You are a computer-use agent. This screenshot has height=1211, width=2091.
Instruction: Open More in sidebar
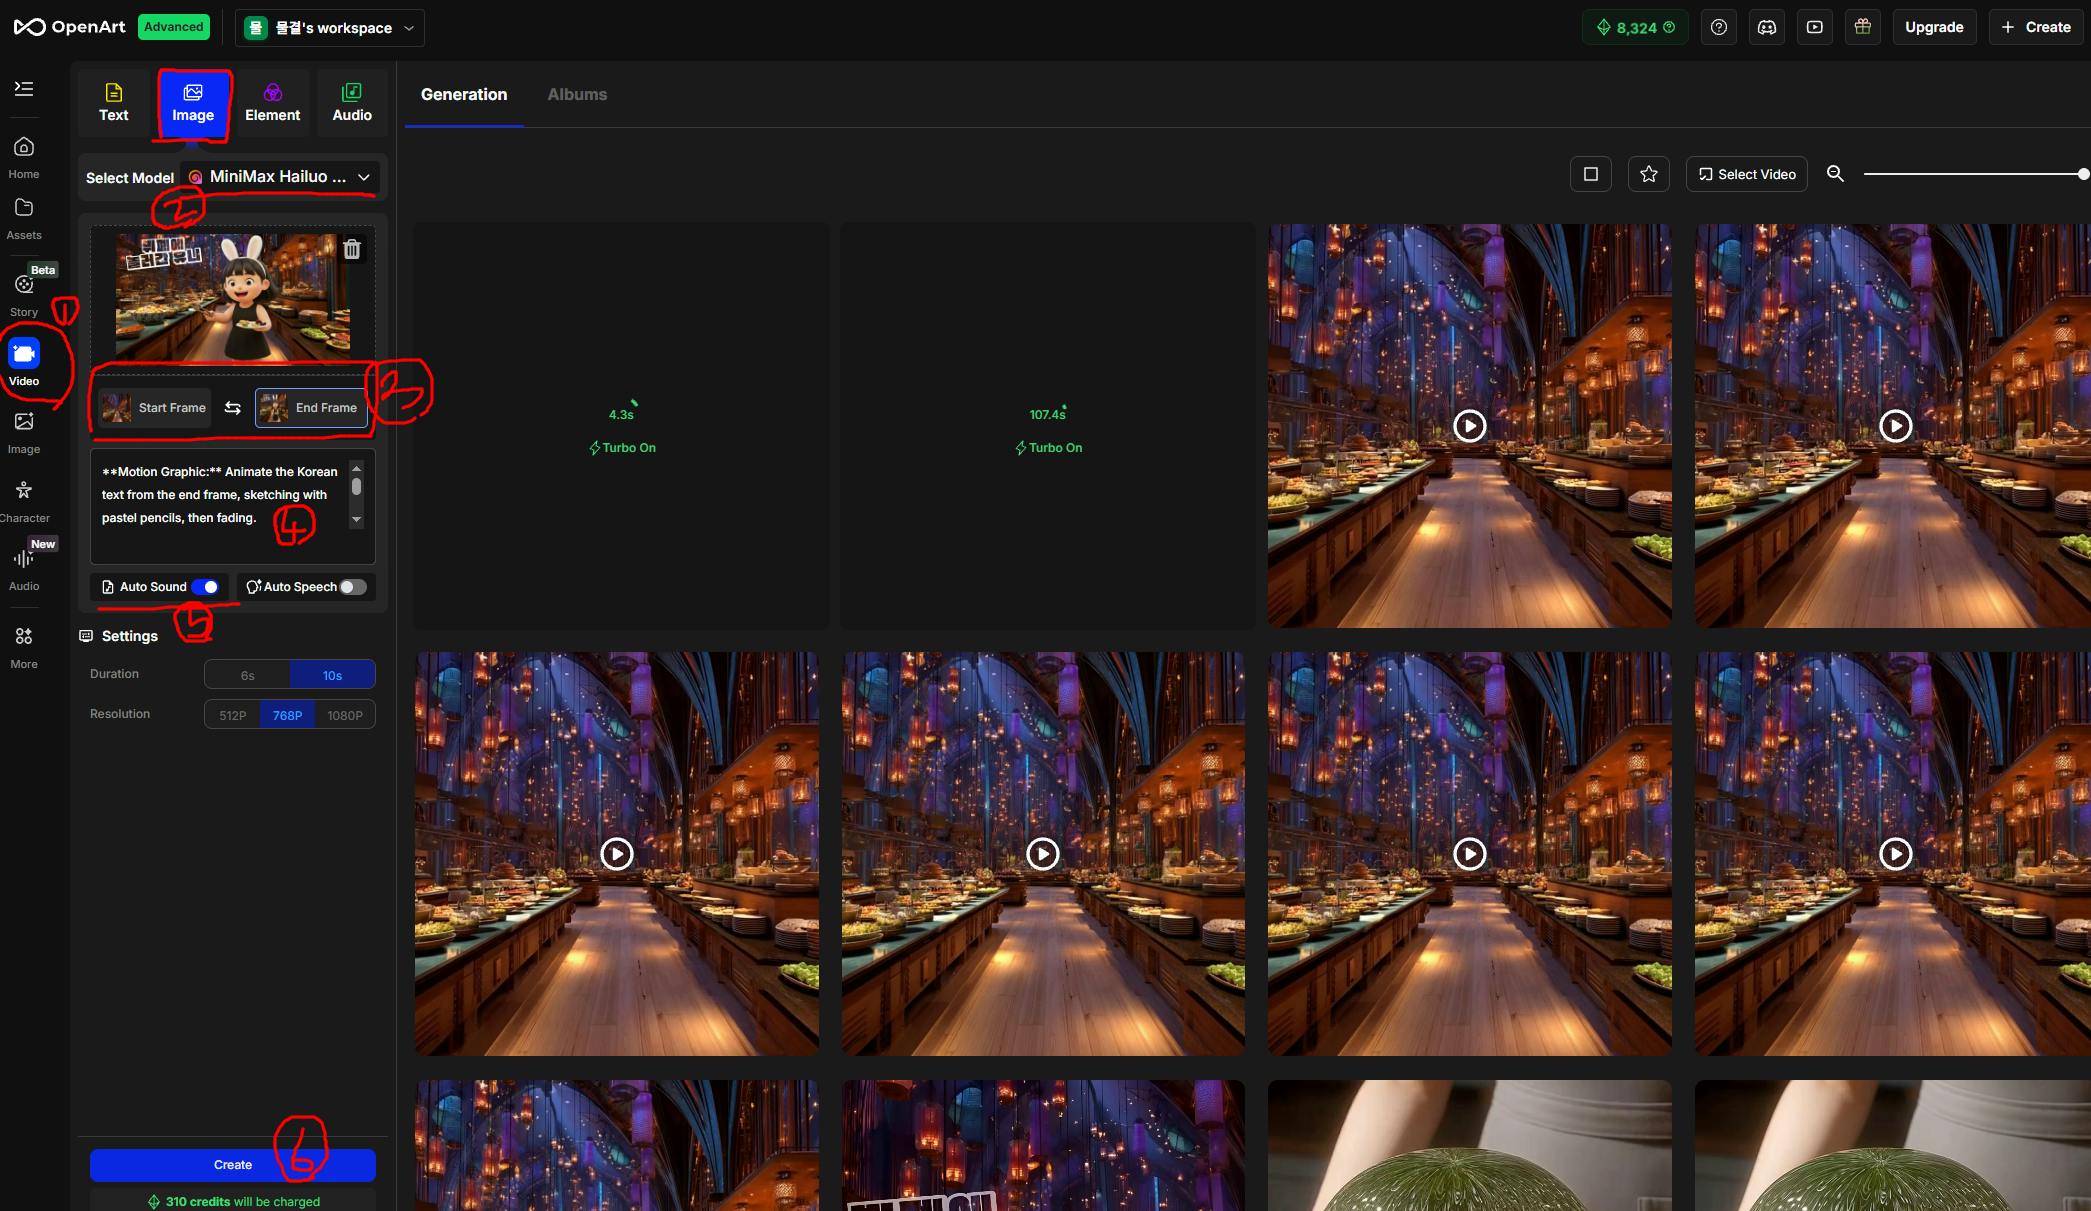tap(24, 647)
